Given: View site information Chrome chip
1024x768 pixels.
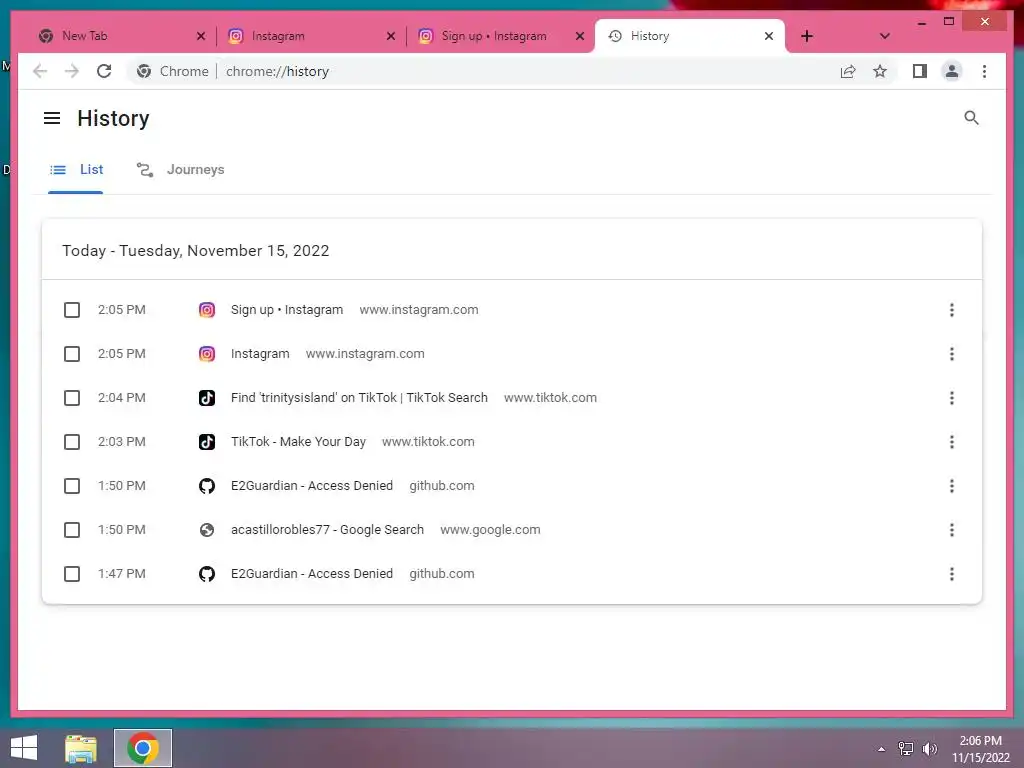Looking at the screenshot, I should [173, 71].
